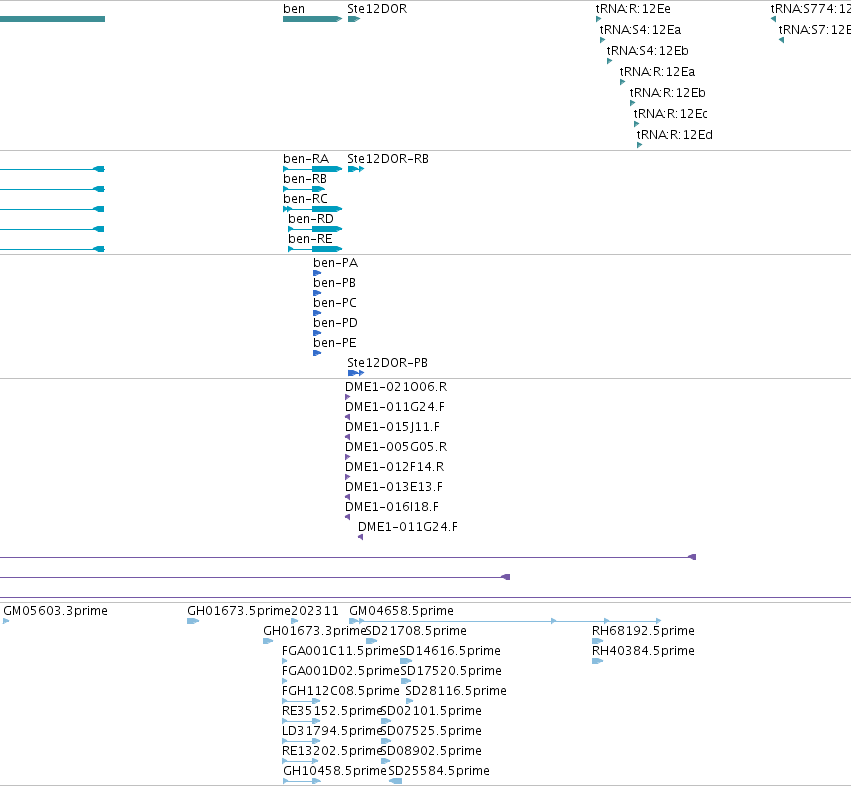This screenshot has width=851, height=786.
Task: Select tRNA:S4:12Eb feature label
Action: coord(647,51)
